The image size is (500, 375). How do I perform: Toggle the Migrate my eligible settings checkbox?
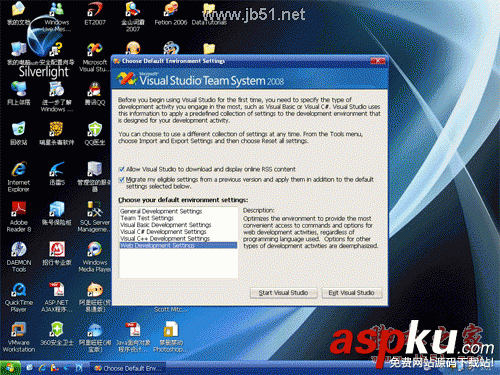122,180
